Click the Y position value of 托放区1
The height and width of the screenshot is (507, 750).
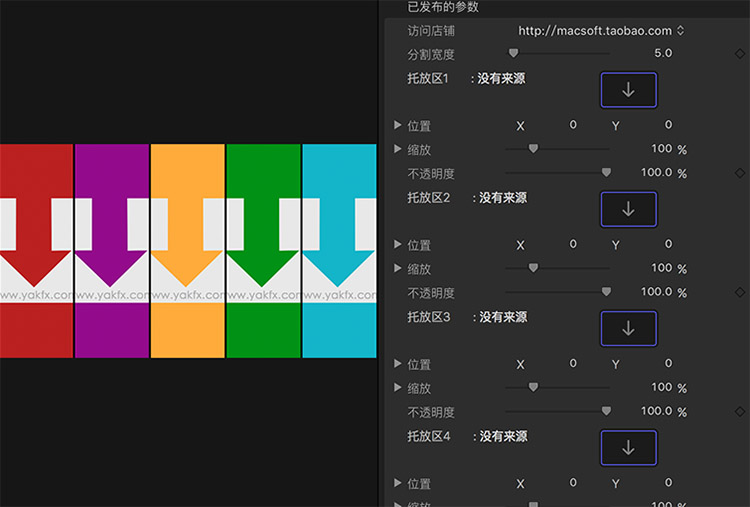(668, 125)
